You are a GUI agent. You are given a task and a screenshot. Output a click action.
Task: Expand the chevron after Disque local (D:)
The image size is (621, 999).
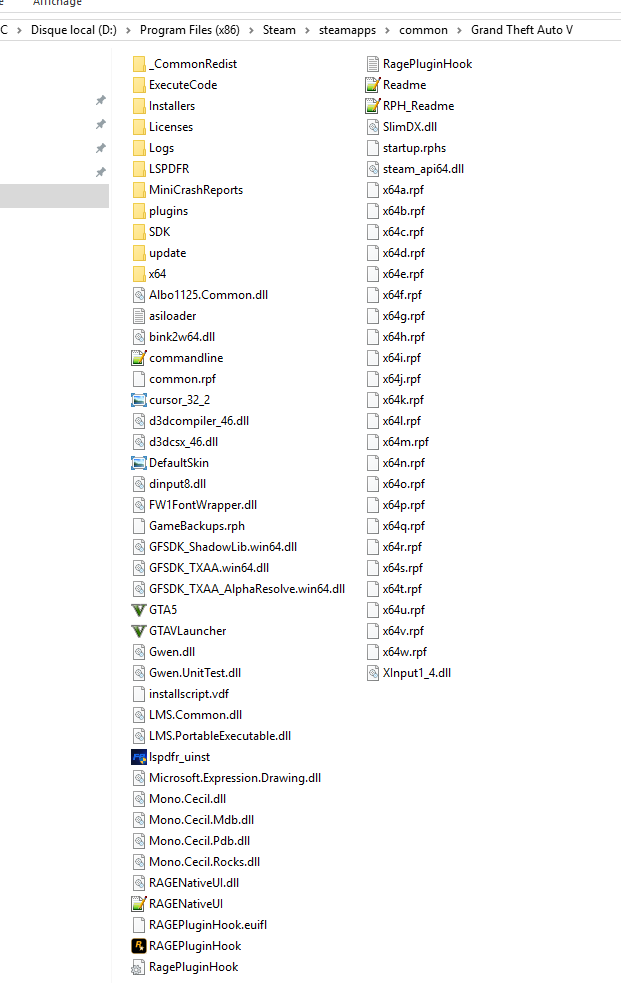(x=128, y=30)
